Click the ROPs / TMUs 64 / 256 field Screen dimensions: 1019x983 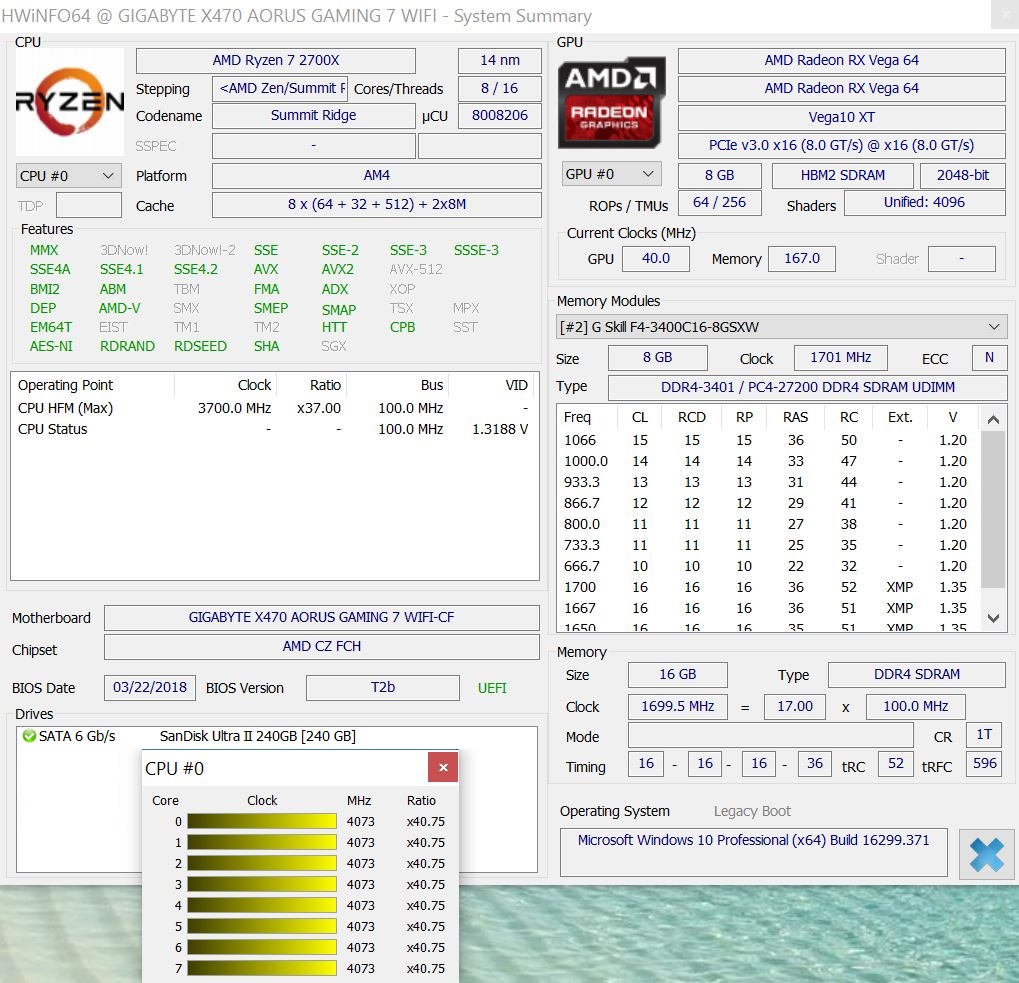pyautogui.click(x=719, y=203)
